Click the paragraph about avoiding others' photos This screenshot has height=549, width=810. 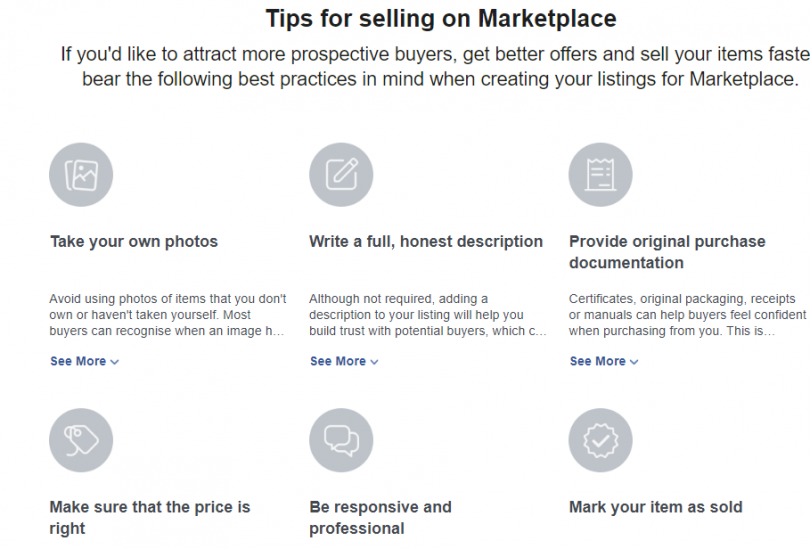[168, 314]
